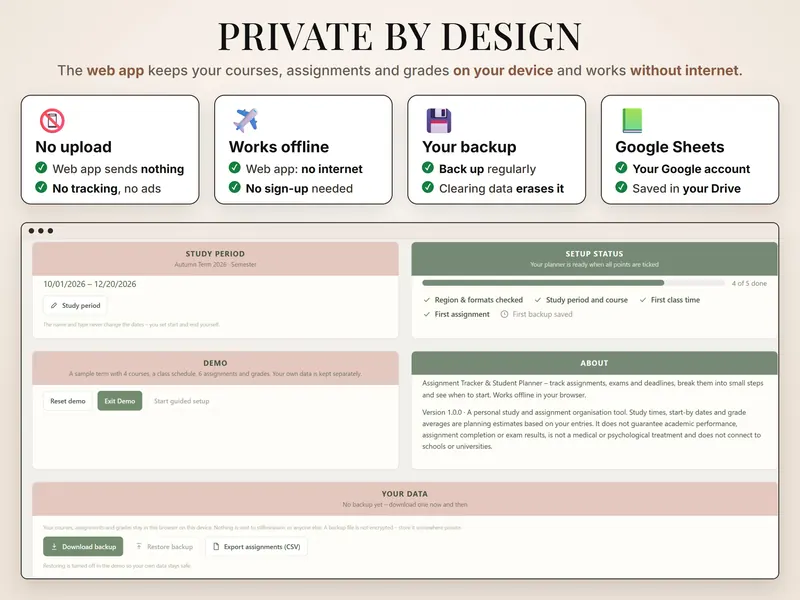This screenshot has height=600, width=800.
Task: Click Export assignments (CSV) button
Action: point(257,546)
